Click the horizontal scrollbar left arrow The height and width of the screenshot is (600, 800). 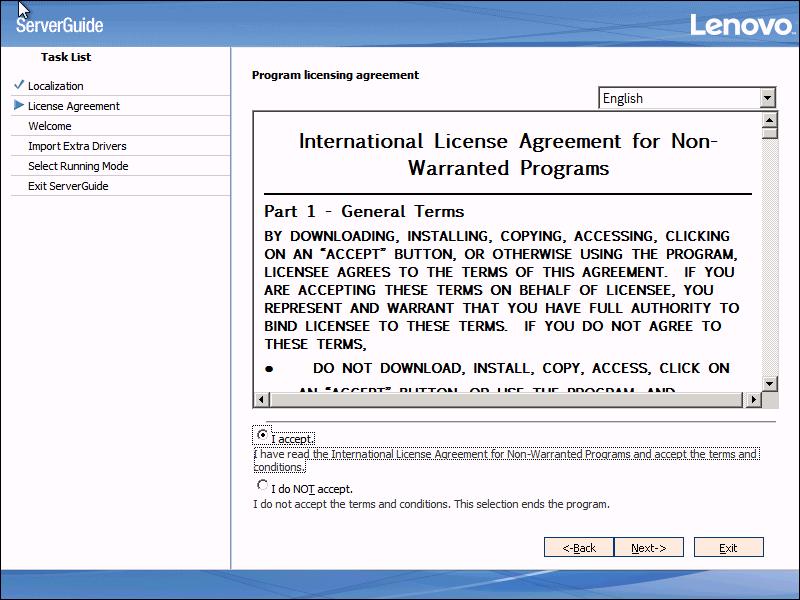[261, 400]
